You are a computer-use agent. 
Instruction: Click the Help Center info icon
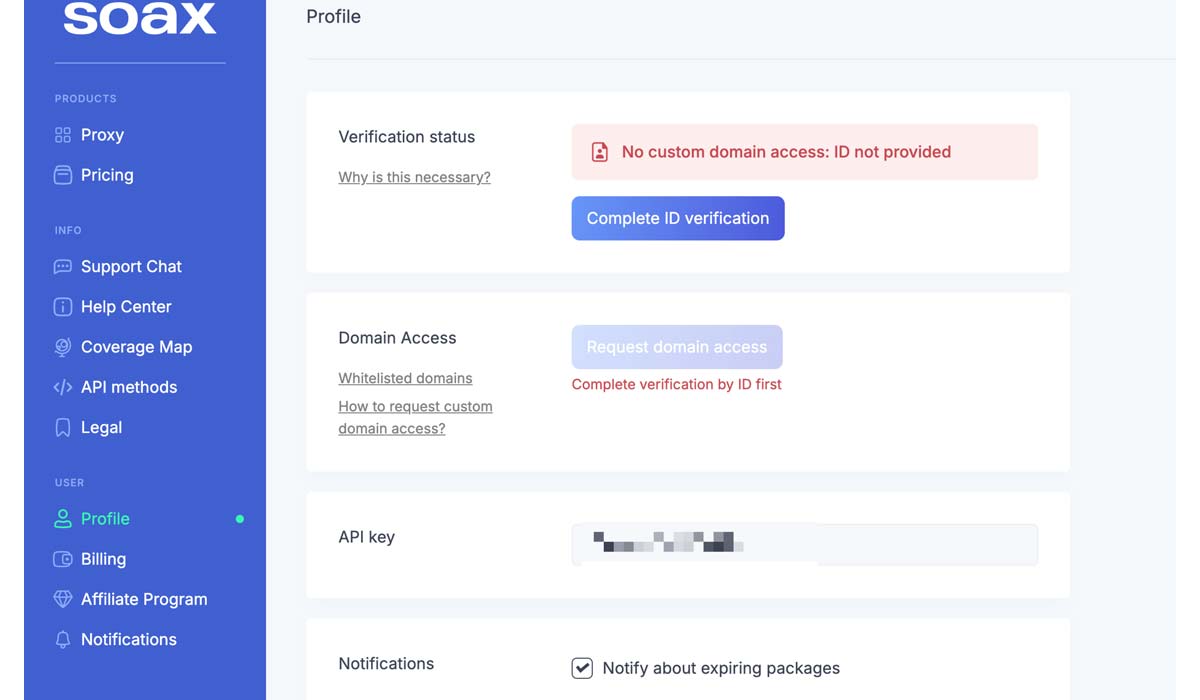point(62,307)
